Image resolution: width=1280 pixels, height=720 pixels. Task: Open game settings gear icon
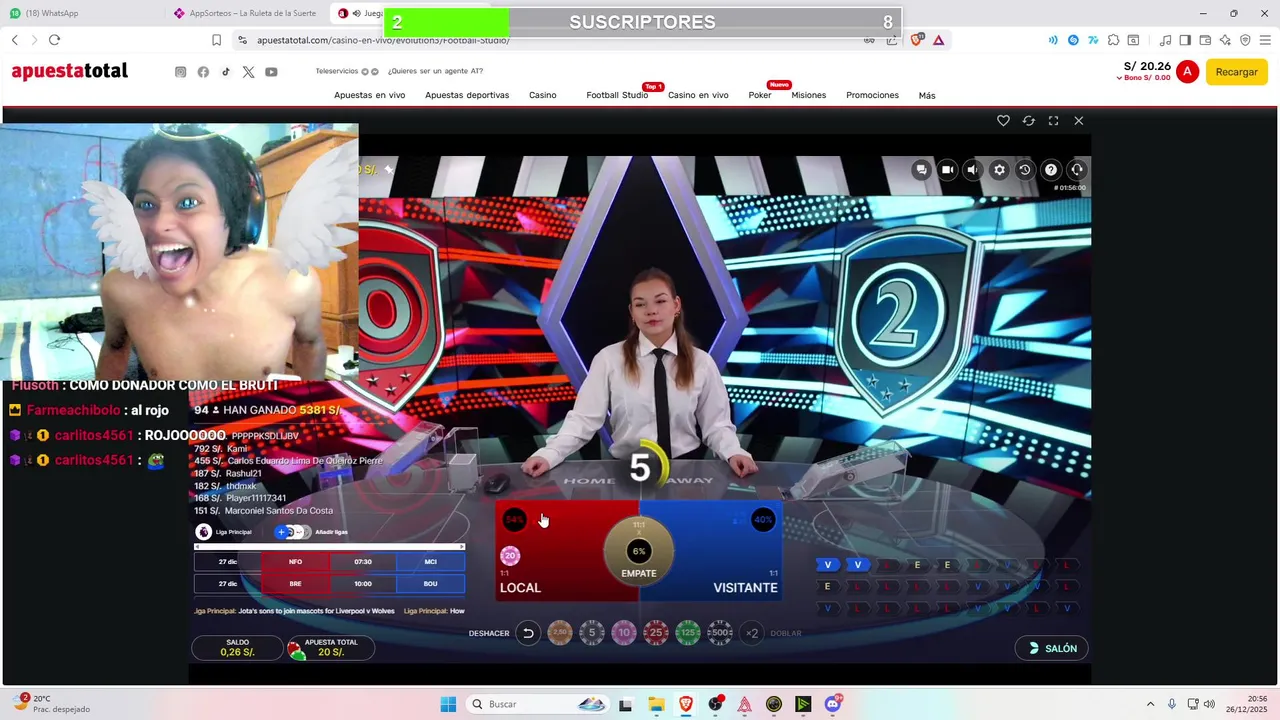[999, 170]
